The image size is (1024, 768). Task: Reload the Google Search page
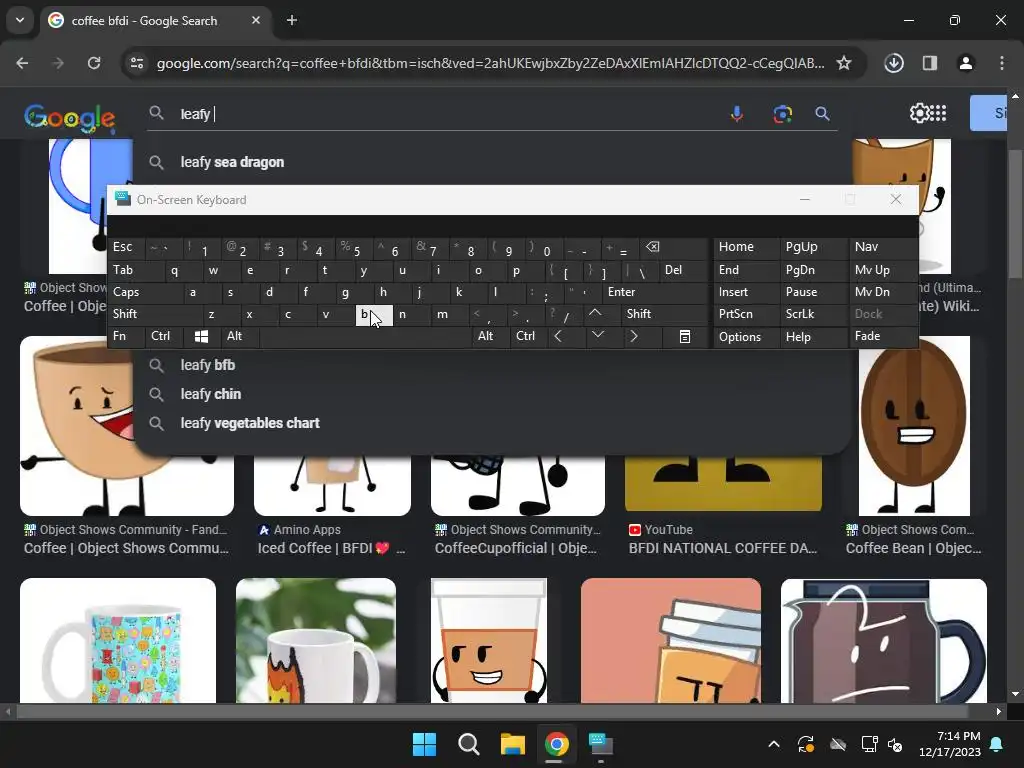click(94, 63)
